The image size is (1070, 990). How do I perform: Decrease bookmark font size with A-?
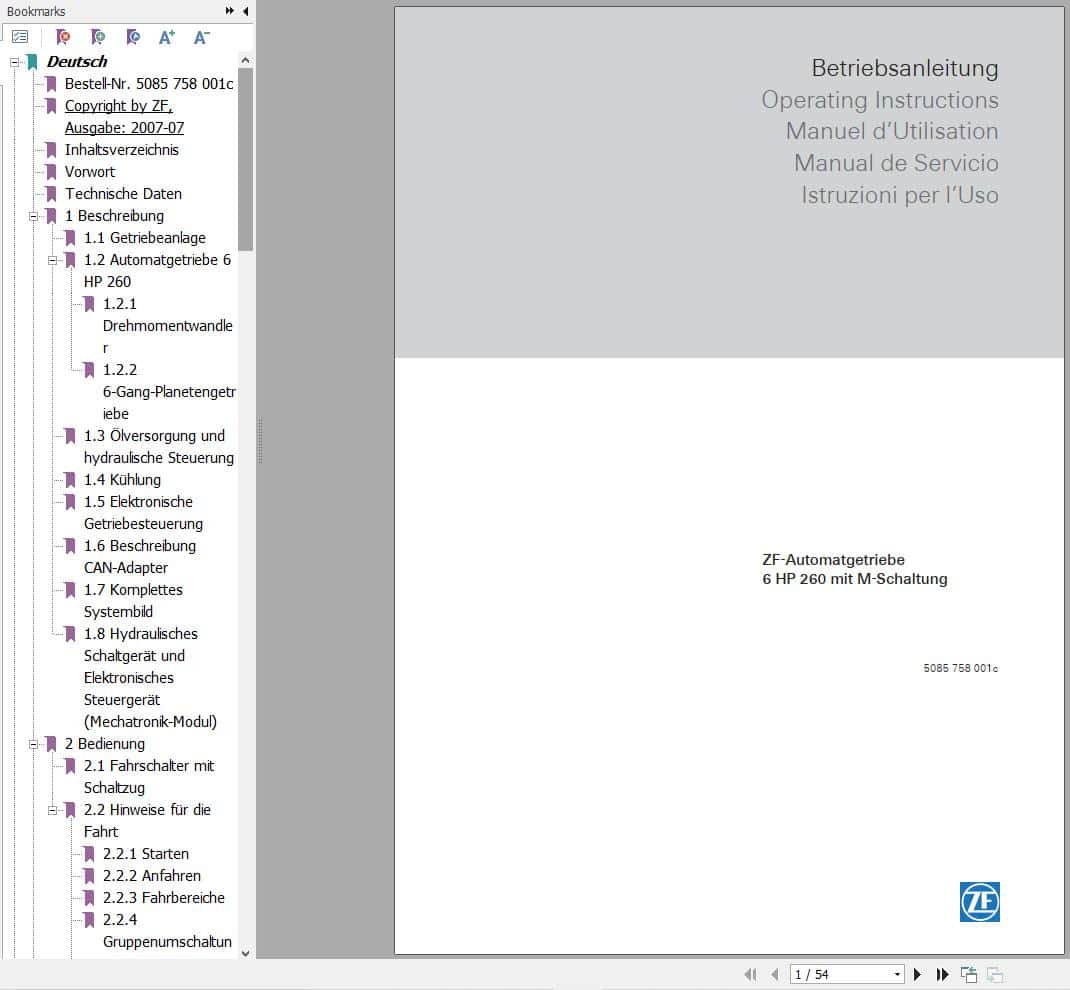(x=201, y=37)
